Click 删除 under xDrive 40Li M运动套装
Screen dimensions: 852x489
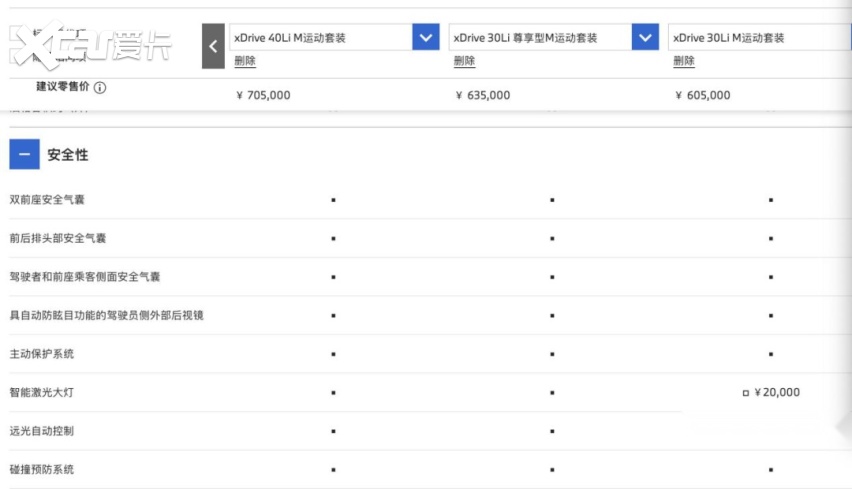pos(245,61)
